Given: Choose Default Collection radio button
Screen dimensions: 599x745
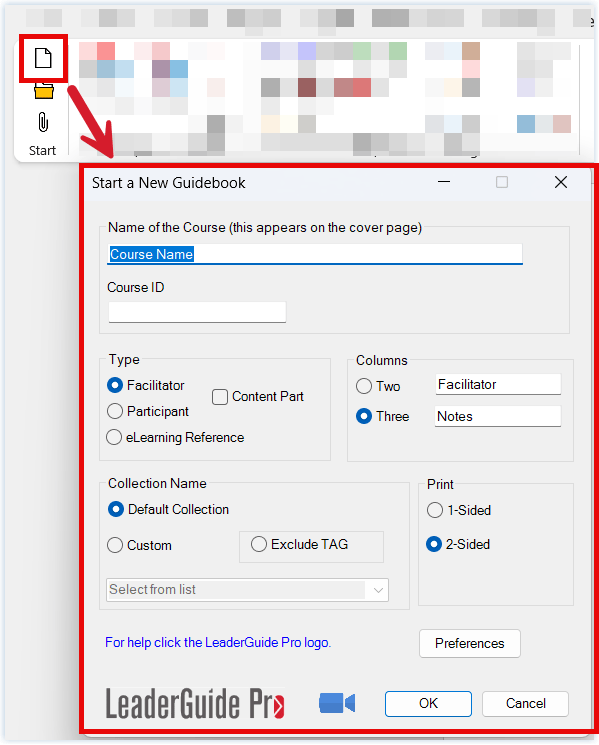Looking at the screenshot, I should [x=116, y=509].
